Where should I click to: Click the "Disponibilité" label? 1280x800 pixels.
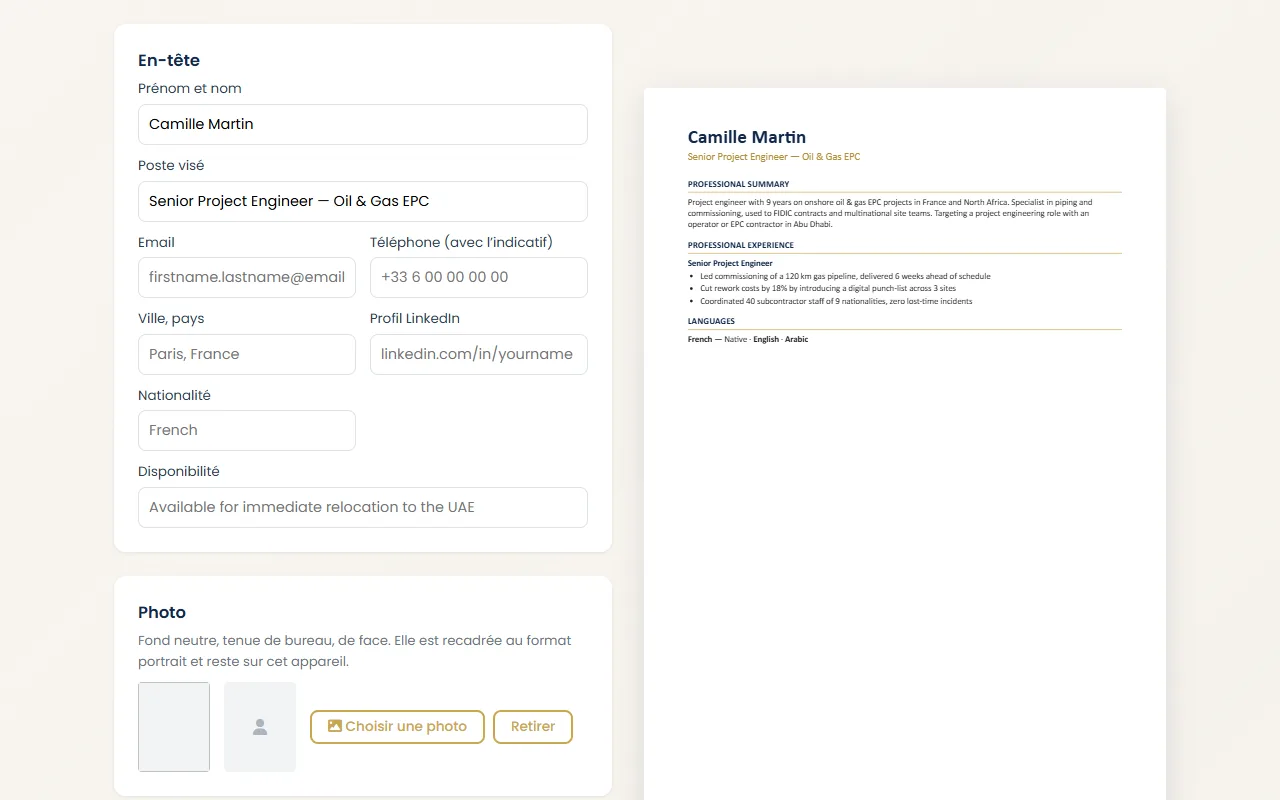[179, 471]
